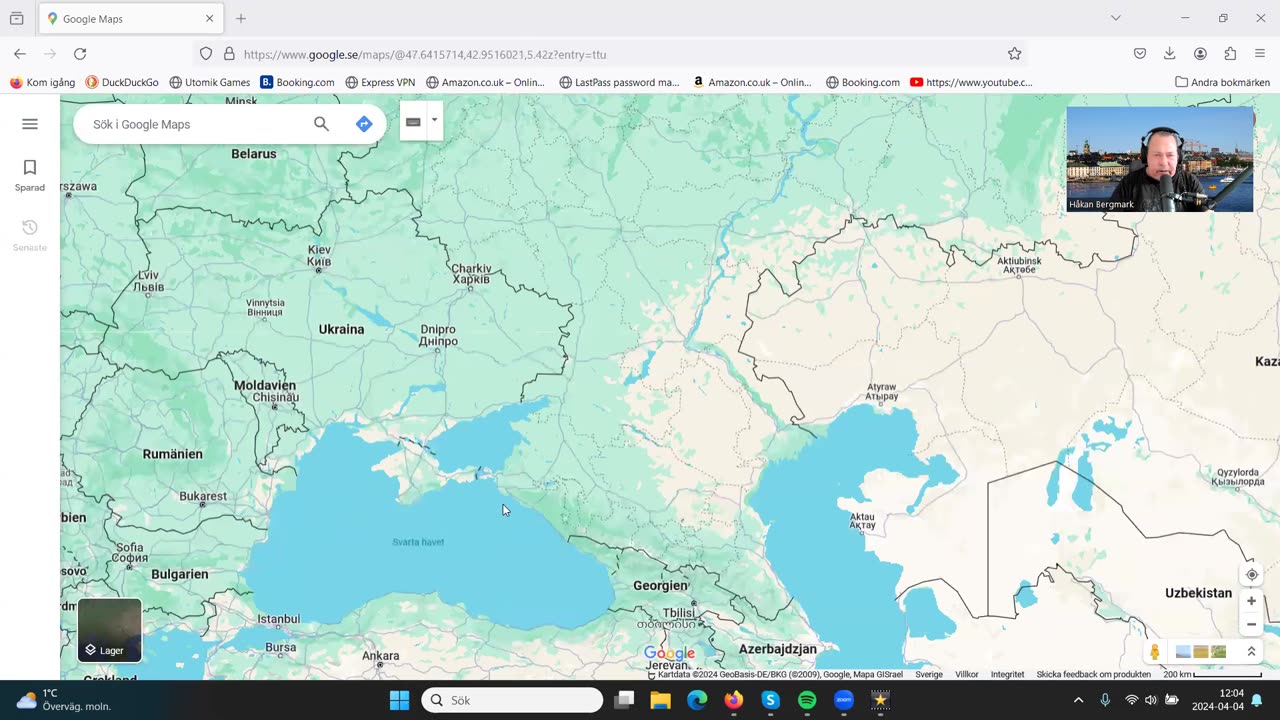The width and height of the screenshot is (1280, 720).
Task: Open Task View on the taskbar
Action: click(x=624, y=700)
